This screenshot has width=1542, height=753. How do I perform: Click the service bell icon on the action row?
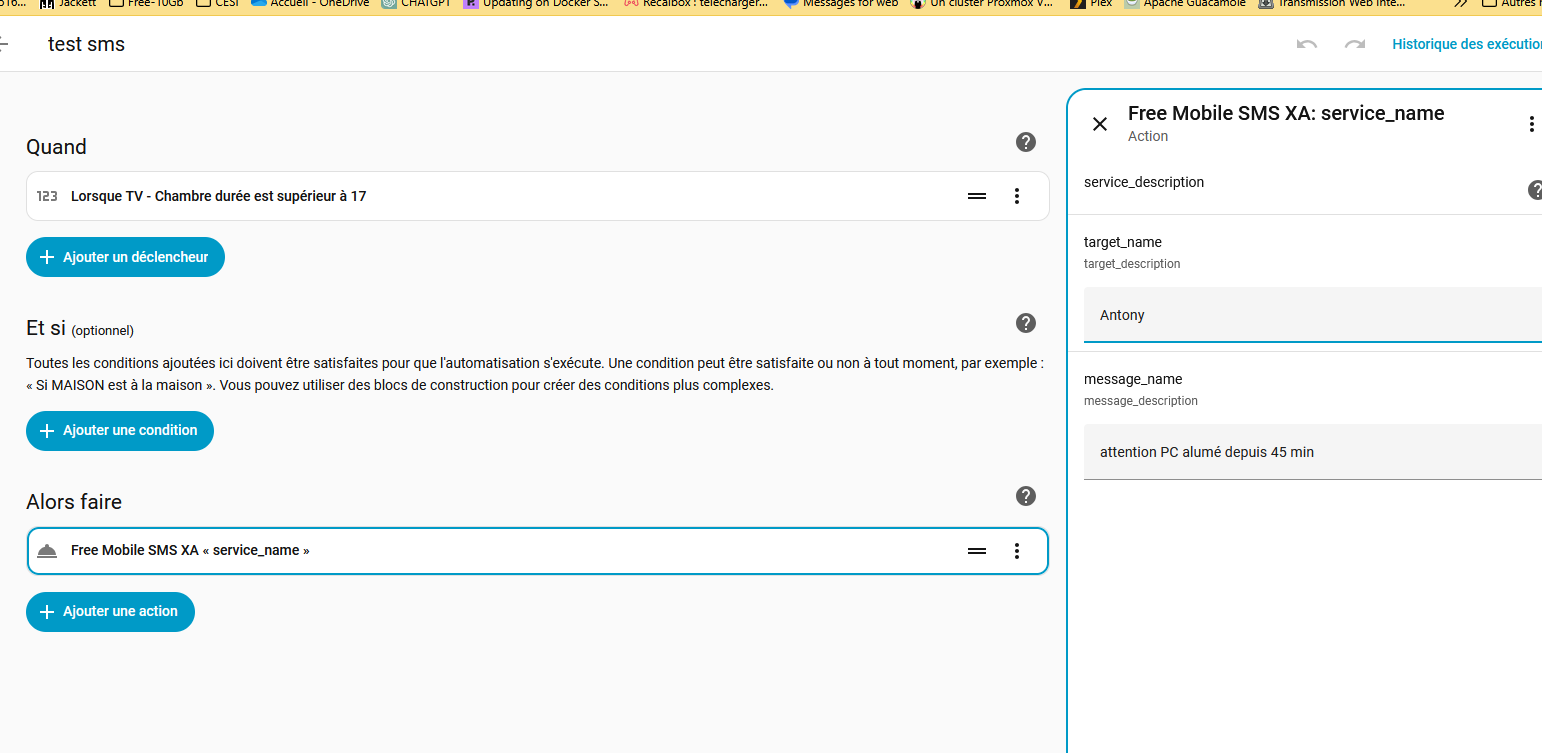click(47, 551)
